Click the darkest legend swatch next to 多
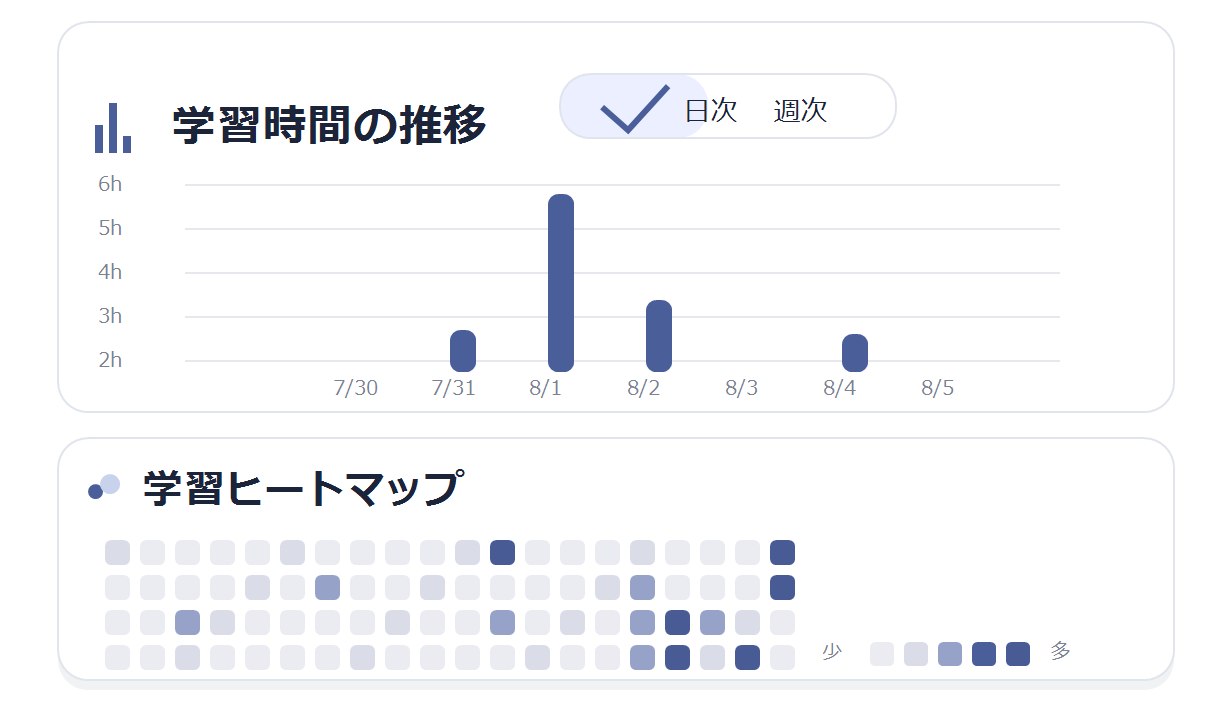1232x720 pixels. 1018,654
